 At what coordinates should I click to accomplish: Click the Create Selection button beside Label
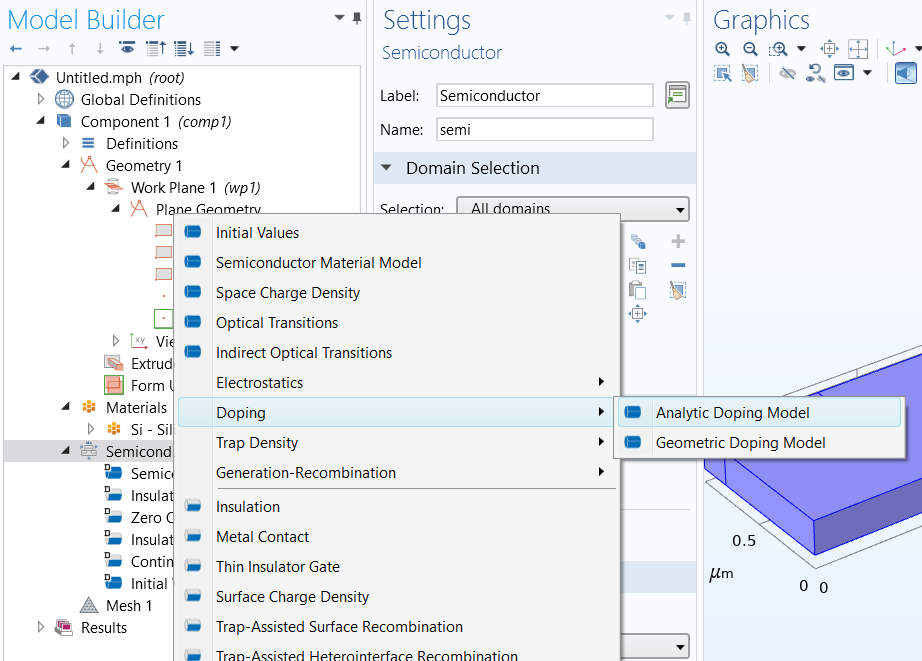pos(678,96)
